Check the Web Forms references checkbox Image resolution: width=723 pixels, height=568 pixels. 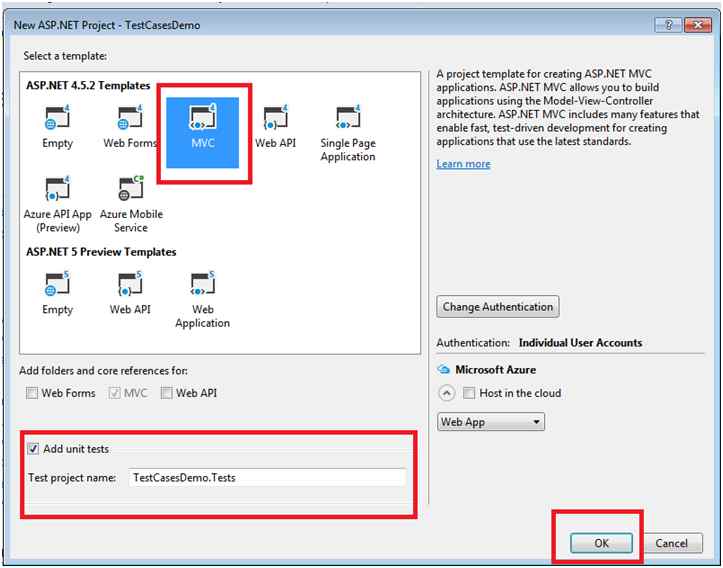coord(32,393)
